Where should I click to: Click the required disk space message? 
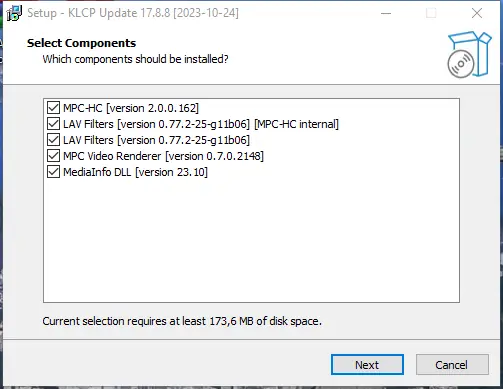point(182,321)
